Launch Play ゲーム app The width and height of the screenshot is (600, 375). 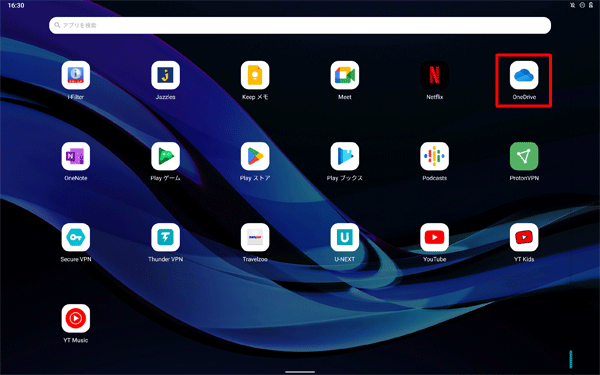click(x=165, y=156)
